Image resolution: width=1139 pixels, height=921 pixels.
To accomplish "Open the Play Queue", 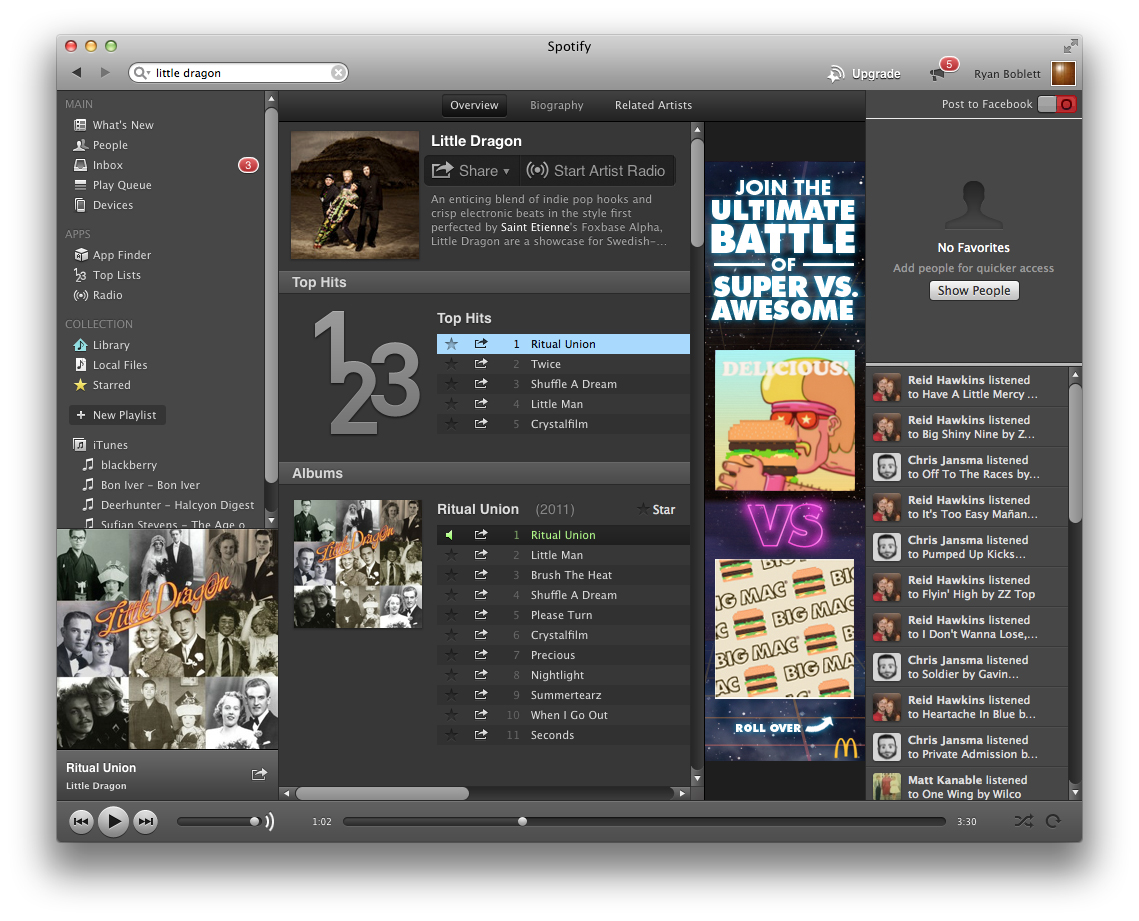I will [113, 185].
